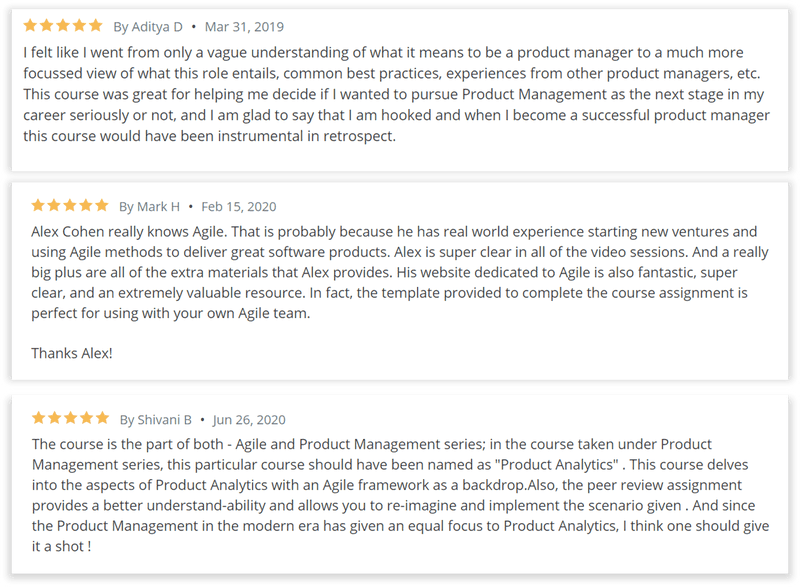Click the third star in Shivani B's rating
This screenshot has width=800, height=587.
click(70, 418)
